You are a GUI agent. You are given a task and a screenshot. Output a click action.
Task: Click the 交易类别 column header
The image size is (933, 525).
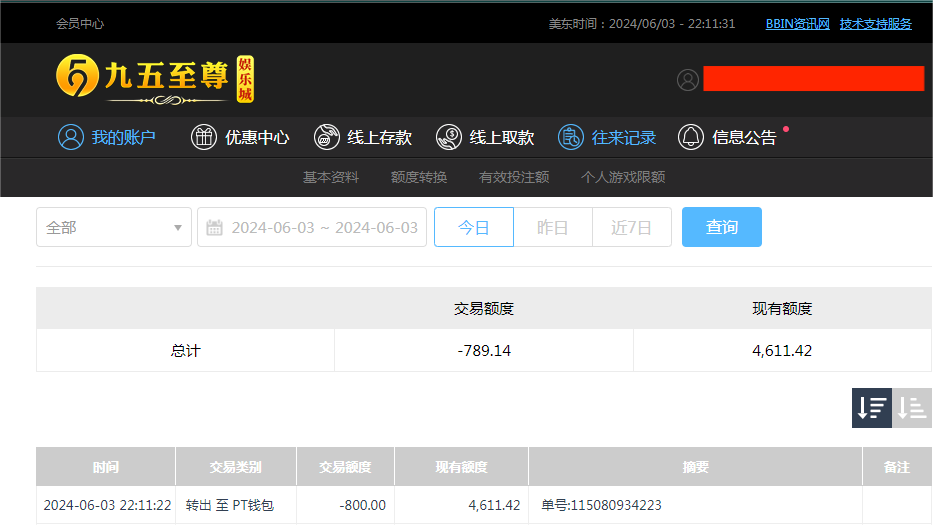click(x=236, y=467)
